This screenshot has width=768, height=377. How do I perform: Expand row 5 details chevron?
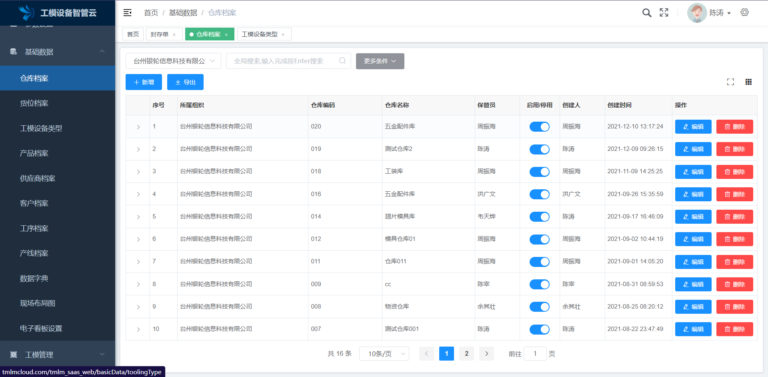point(138,217)
